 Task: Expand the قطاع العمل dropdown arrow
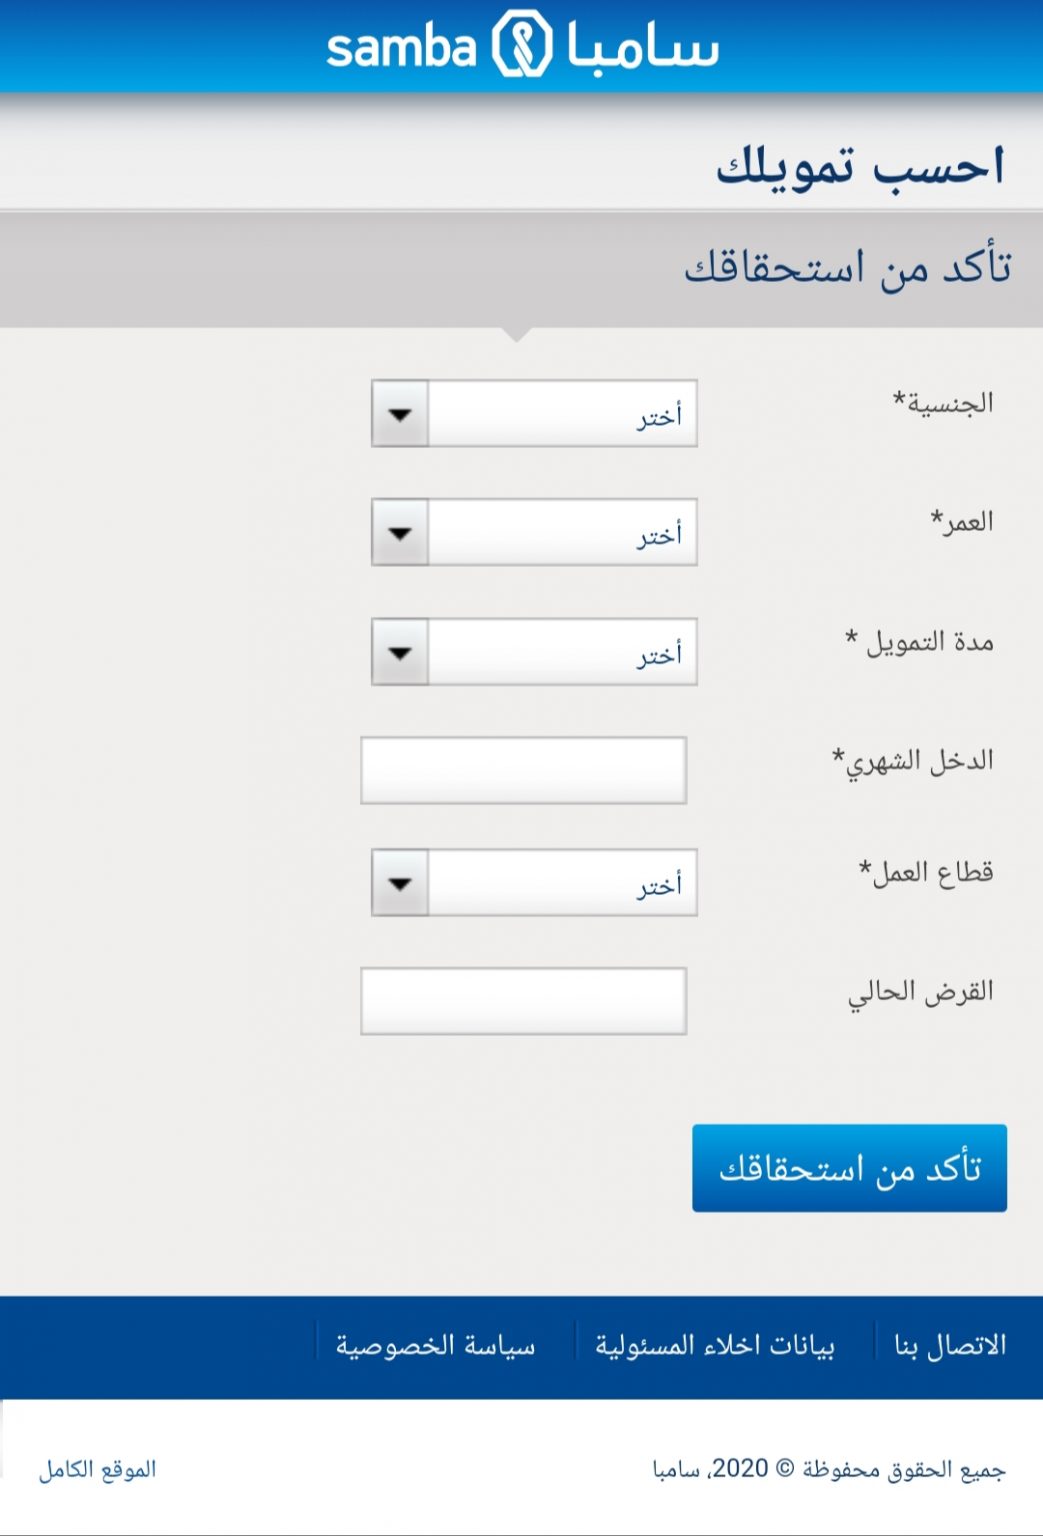[400, 882]
